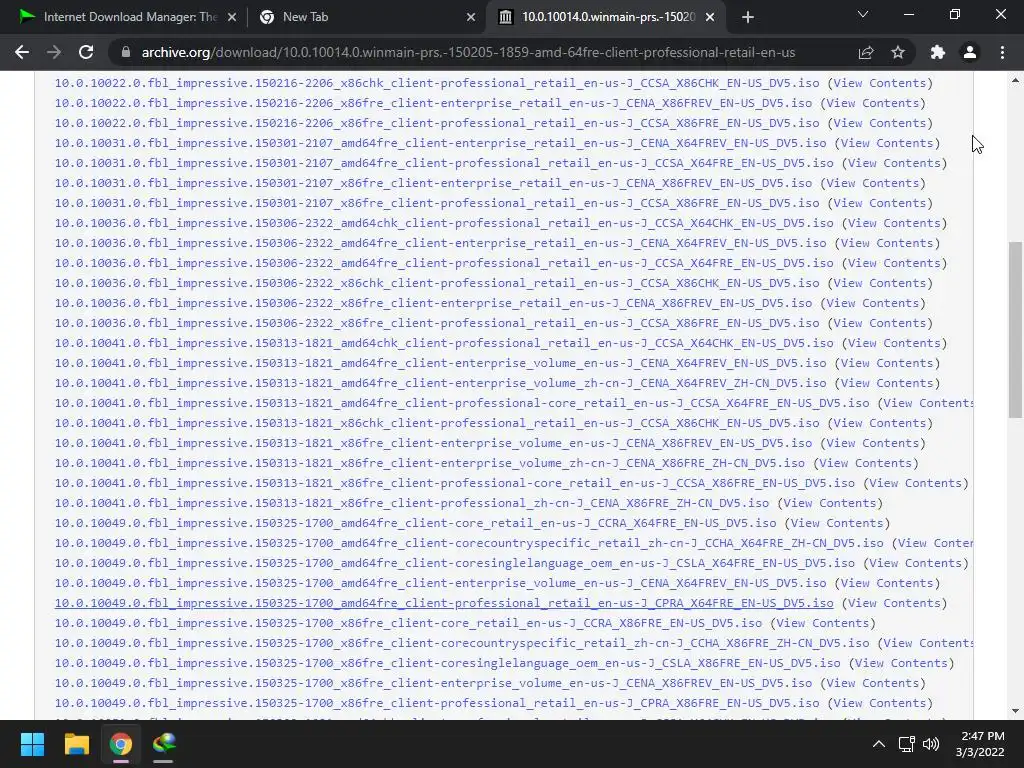View Contents of 10031 x86fre enterprise ISO

tap(872, 184)
